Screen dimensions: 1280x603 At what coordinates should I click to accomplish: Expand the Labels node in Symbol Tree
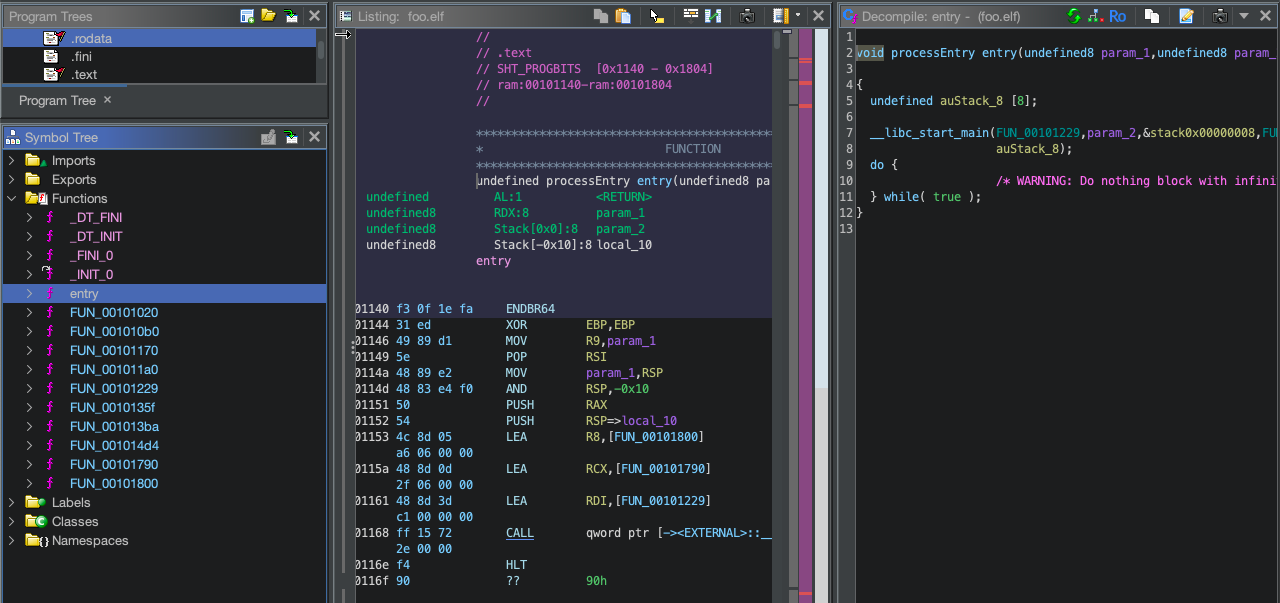tap(12, 502)
